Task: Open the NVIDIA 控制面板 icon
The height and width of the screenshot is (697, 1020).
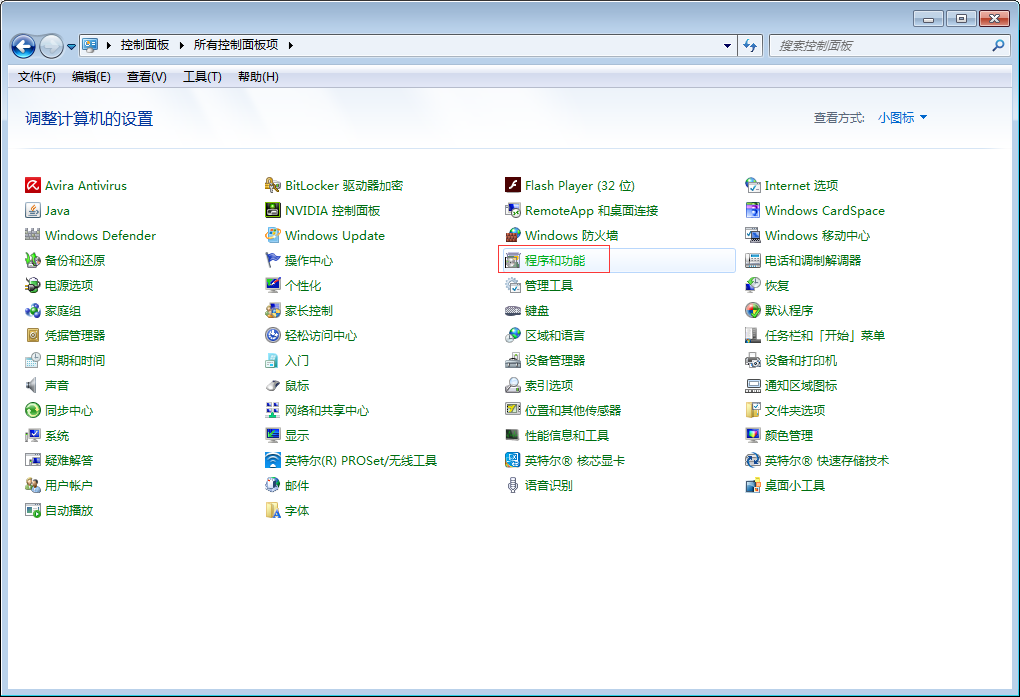Action: point(273,210)
